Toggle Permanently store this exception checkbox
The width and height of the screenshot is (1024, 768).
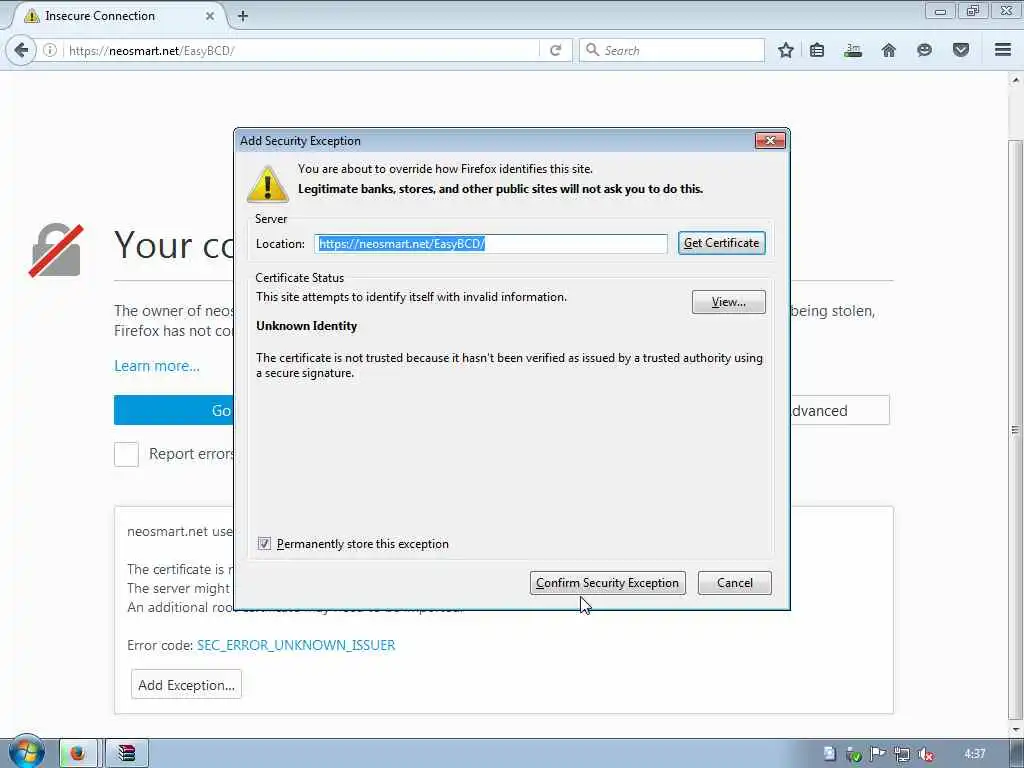click(264, 543)
